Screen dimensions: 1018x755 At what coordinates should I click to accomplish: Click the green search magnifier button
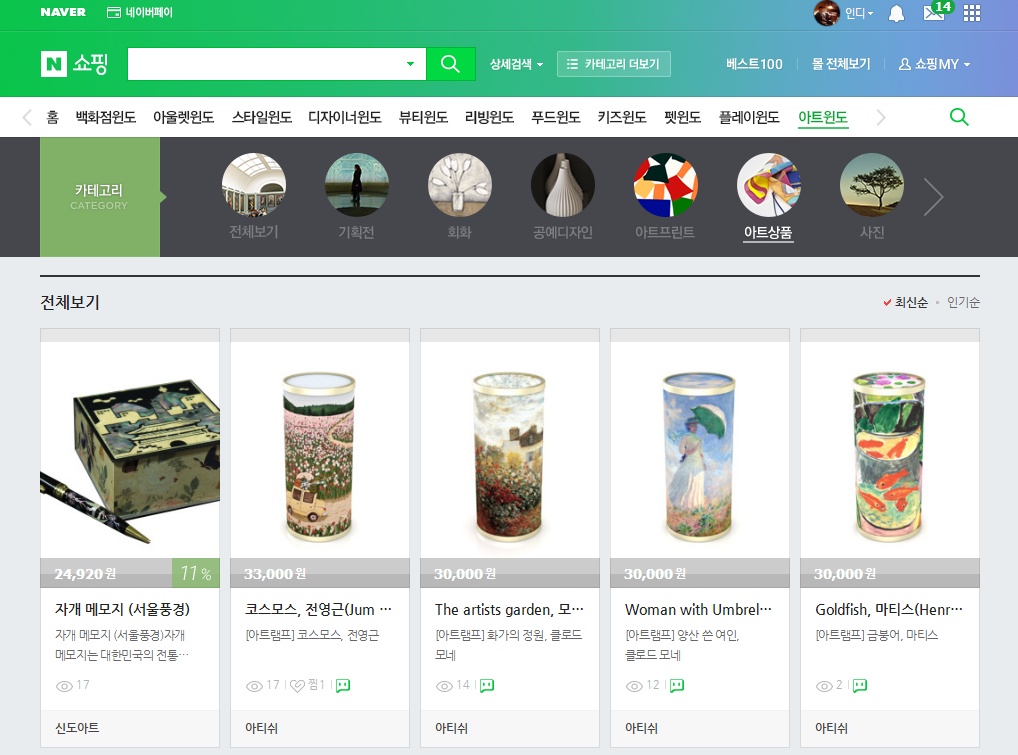coord(450,64)
